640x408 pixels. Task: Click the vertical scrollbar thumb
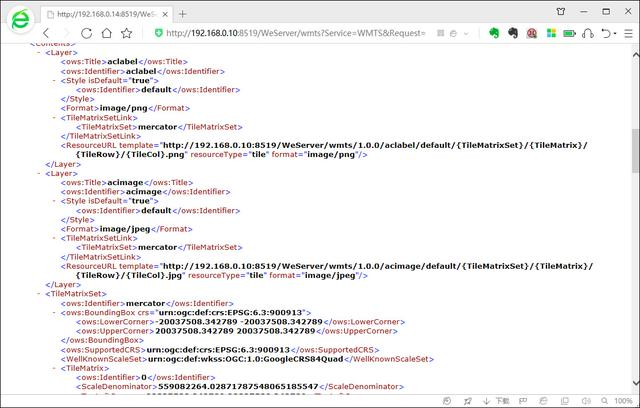pos(636,151)
